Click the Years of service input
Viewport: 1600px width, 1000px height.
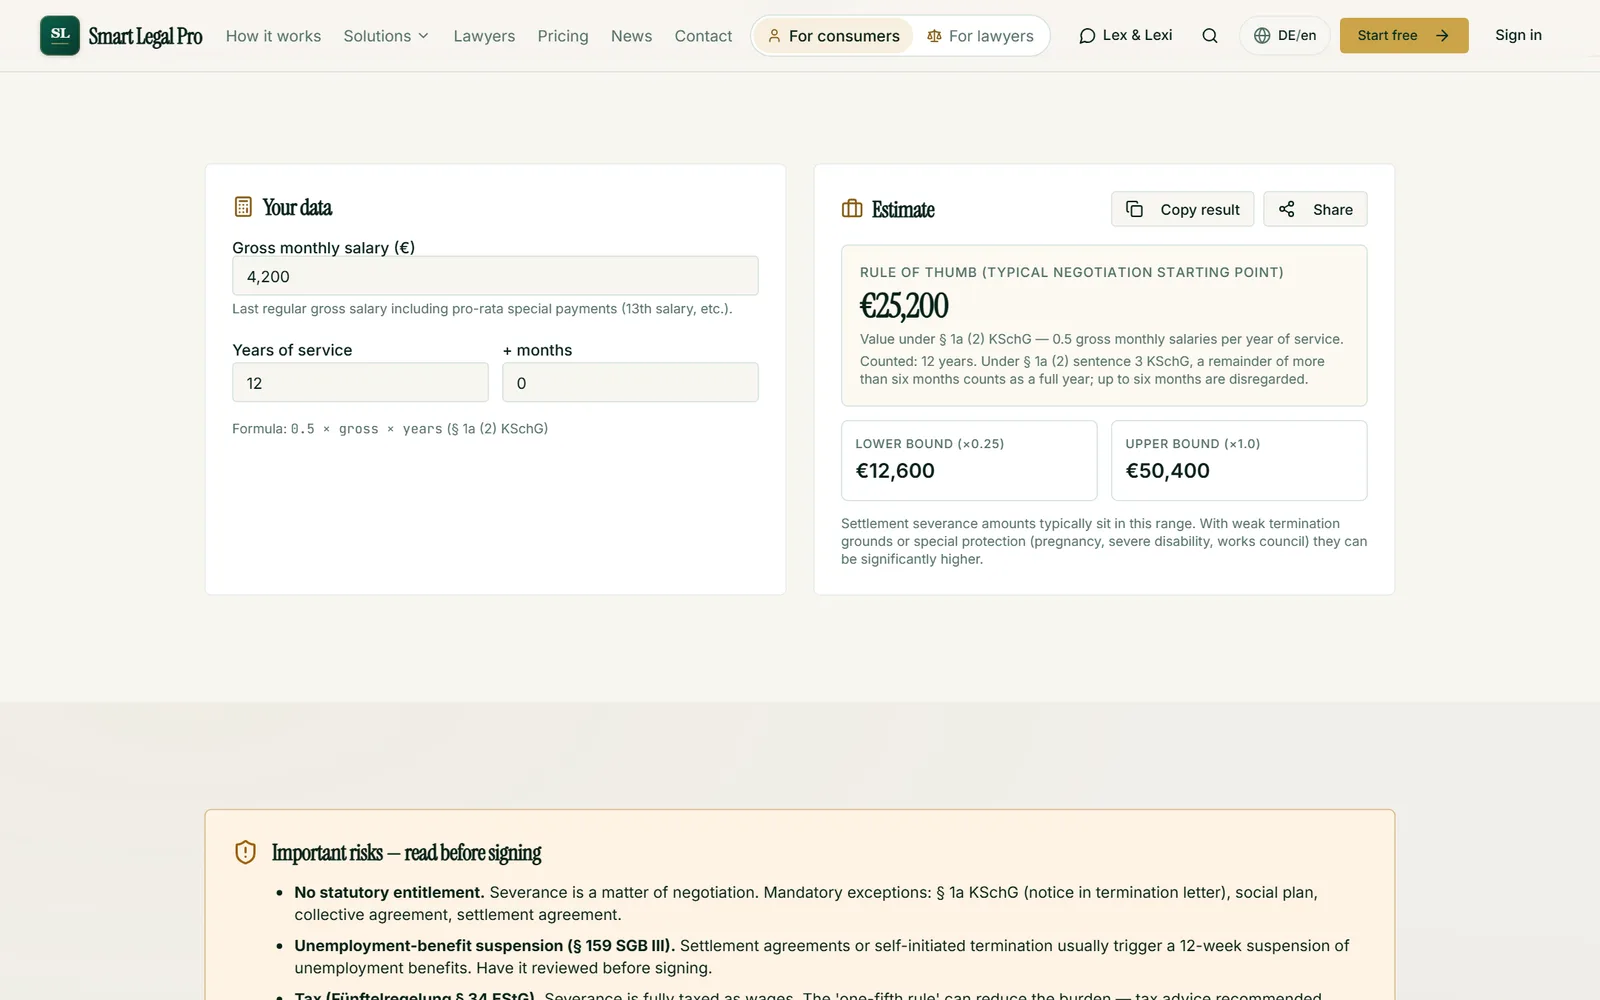(360, 382)
